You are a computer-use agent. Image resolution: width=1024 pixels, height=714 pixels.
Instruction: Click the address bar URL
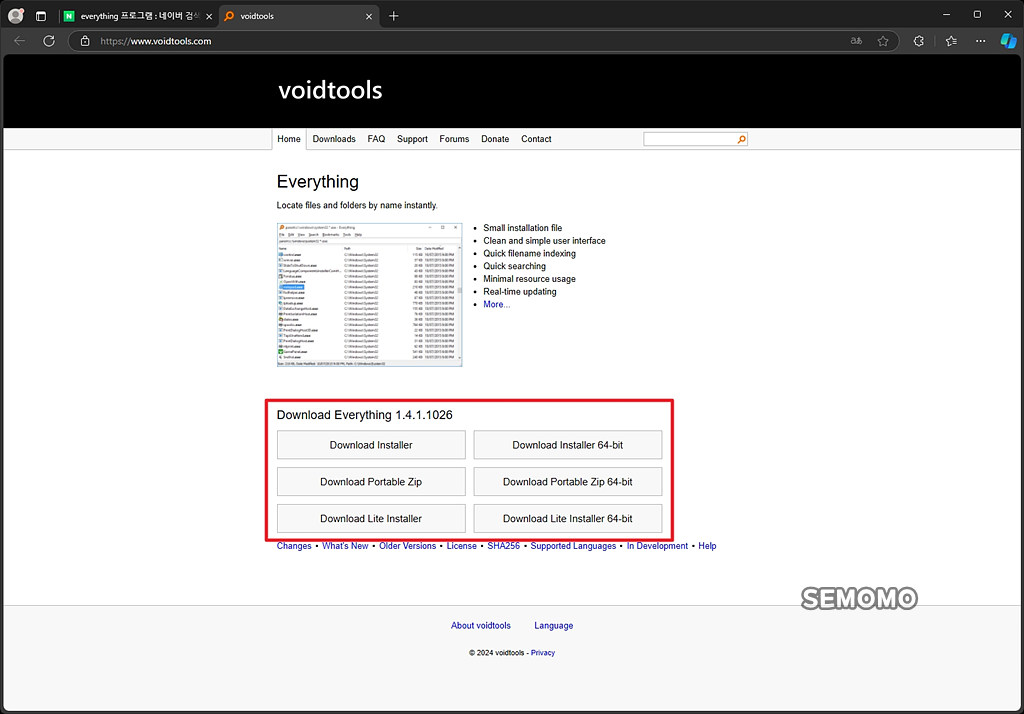click(155, 41)
